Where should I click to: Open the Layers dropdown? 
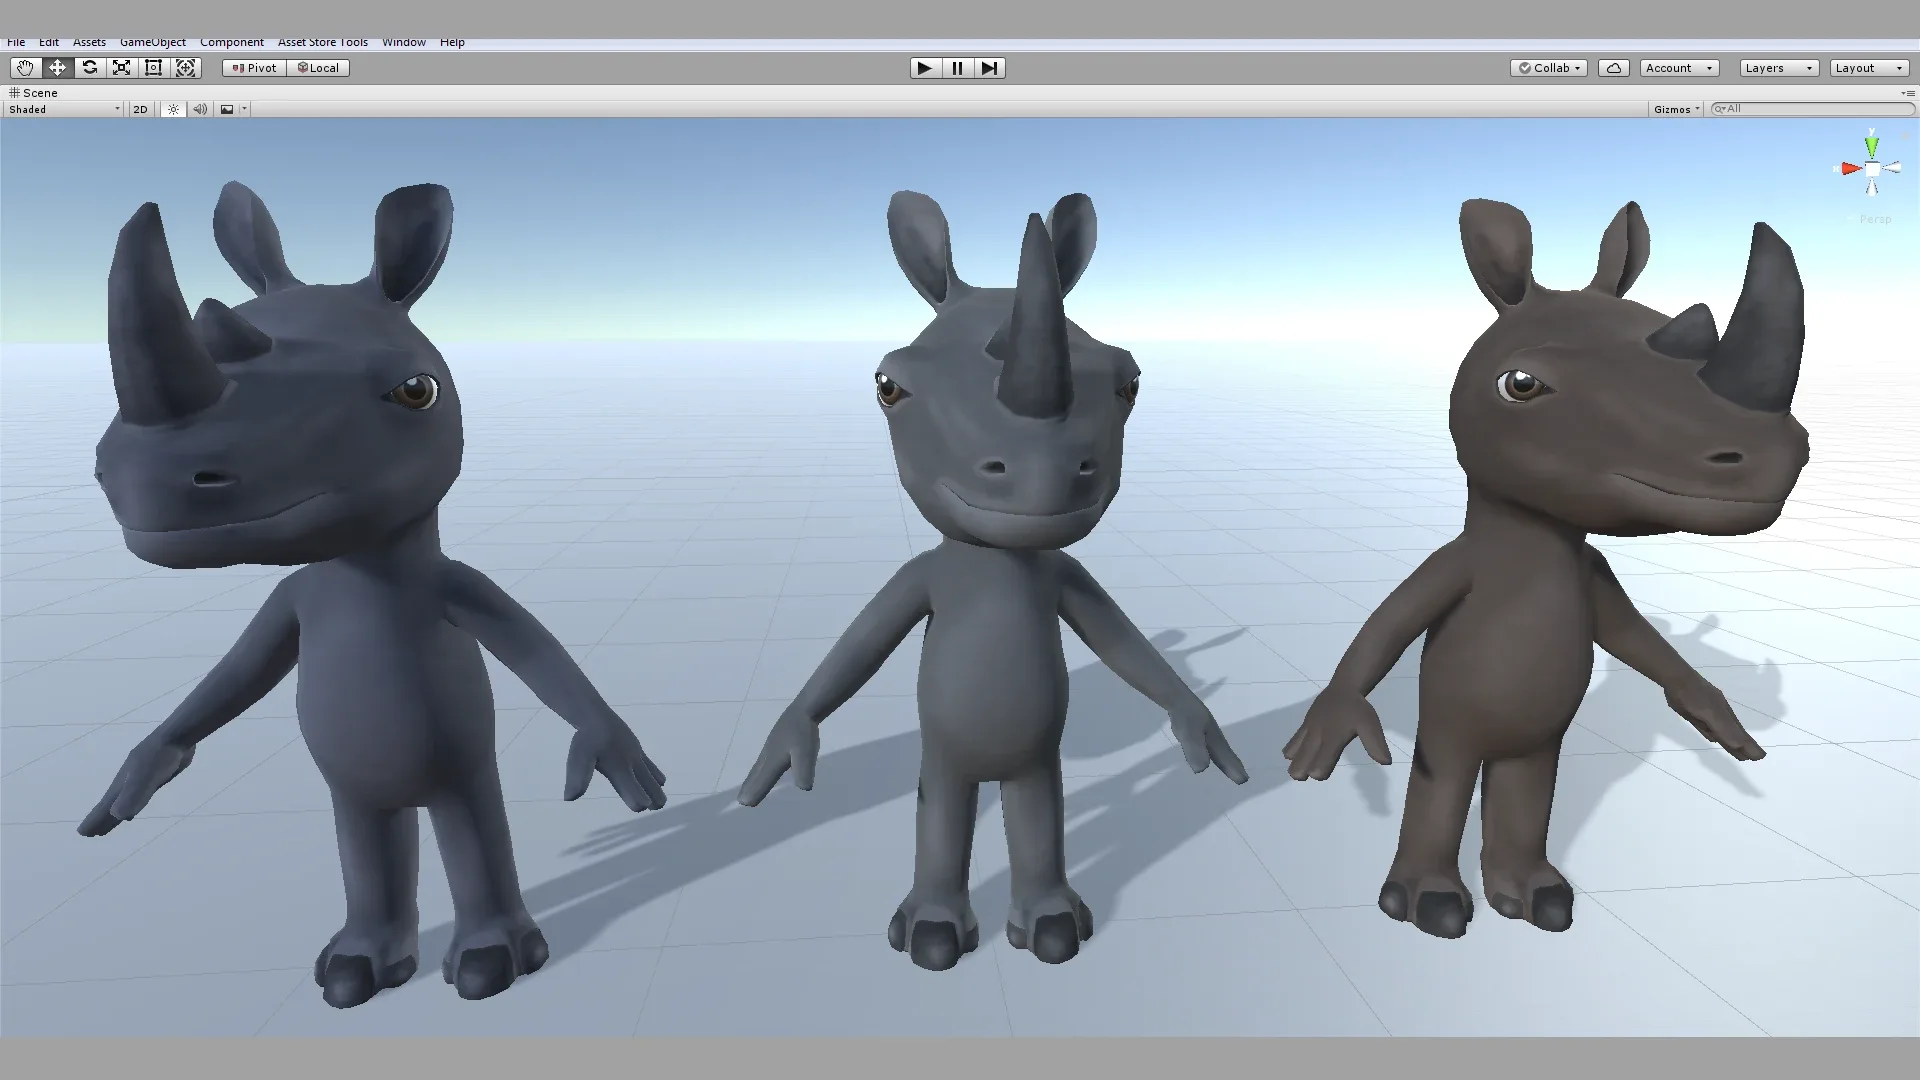1779,68
